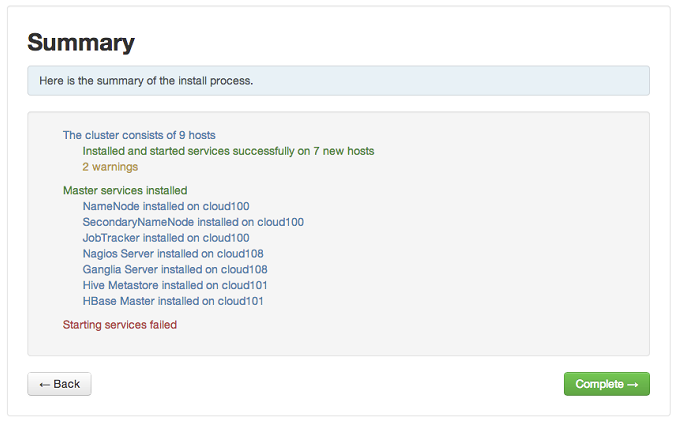Select the successful services on 7 hosts line
This screenshot has height=428, width=698.
tap(228, 151)
